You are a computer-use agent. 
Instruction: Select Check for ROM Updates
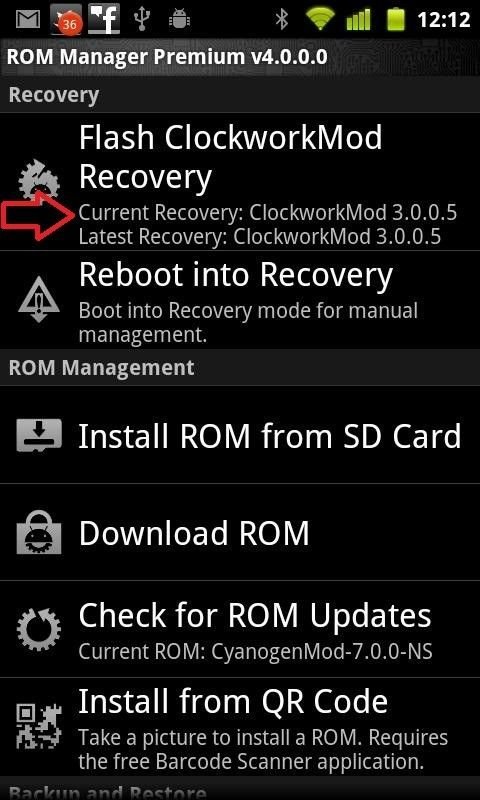tap(240, 629)
